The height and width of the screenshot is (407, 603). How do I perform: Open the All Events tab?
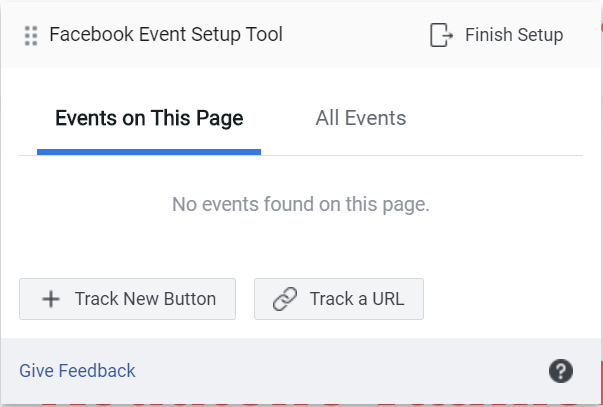(361, 118)
